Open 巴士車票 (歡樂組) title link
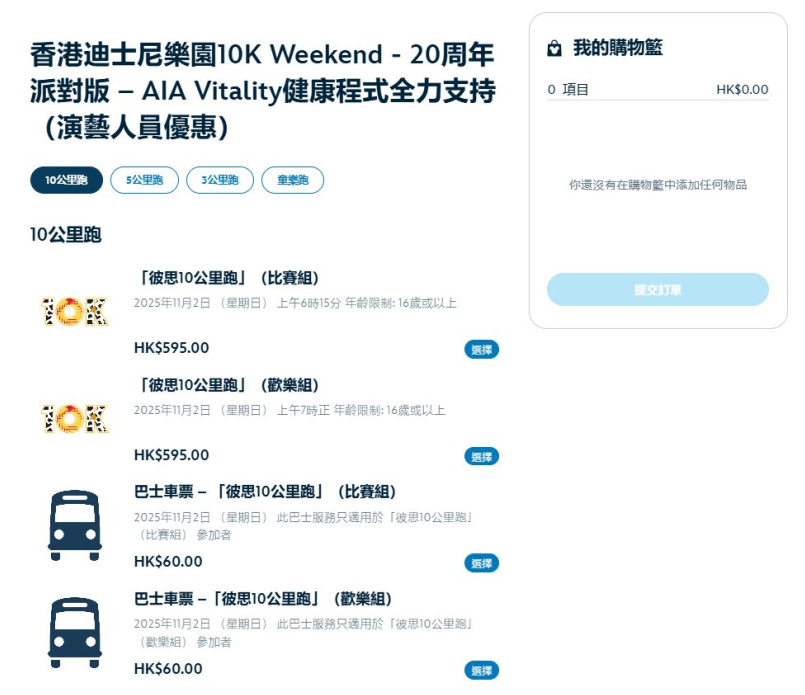 point(265,599)
